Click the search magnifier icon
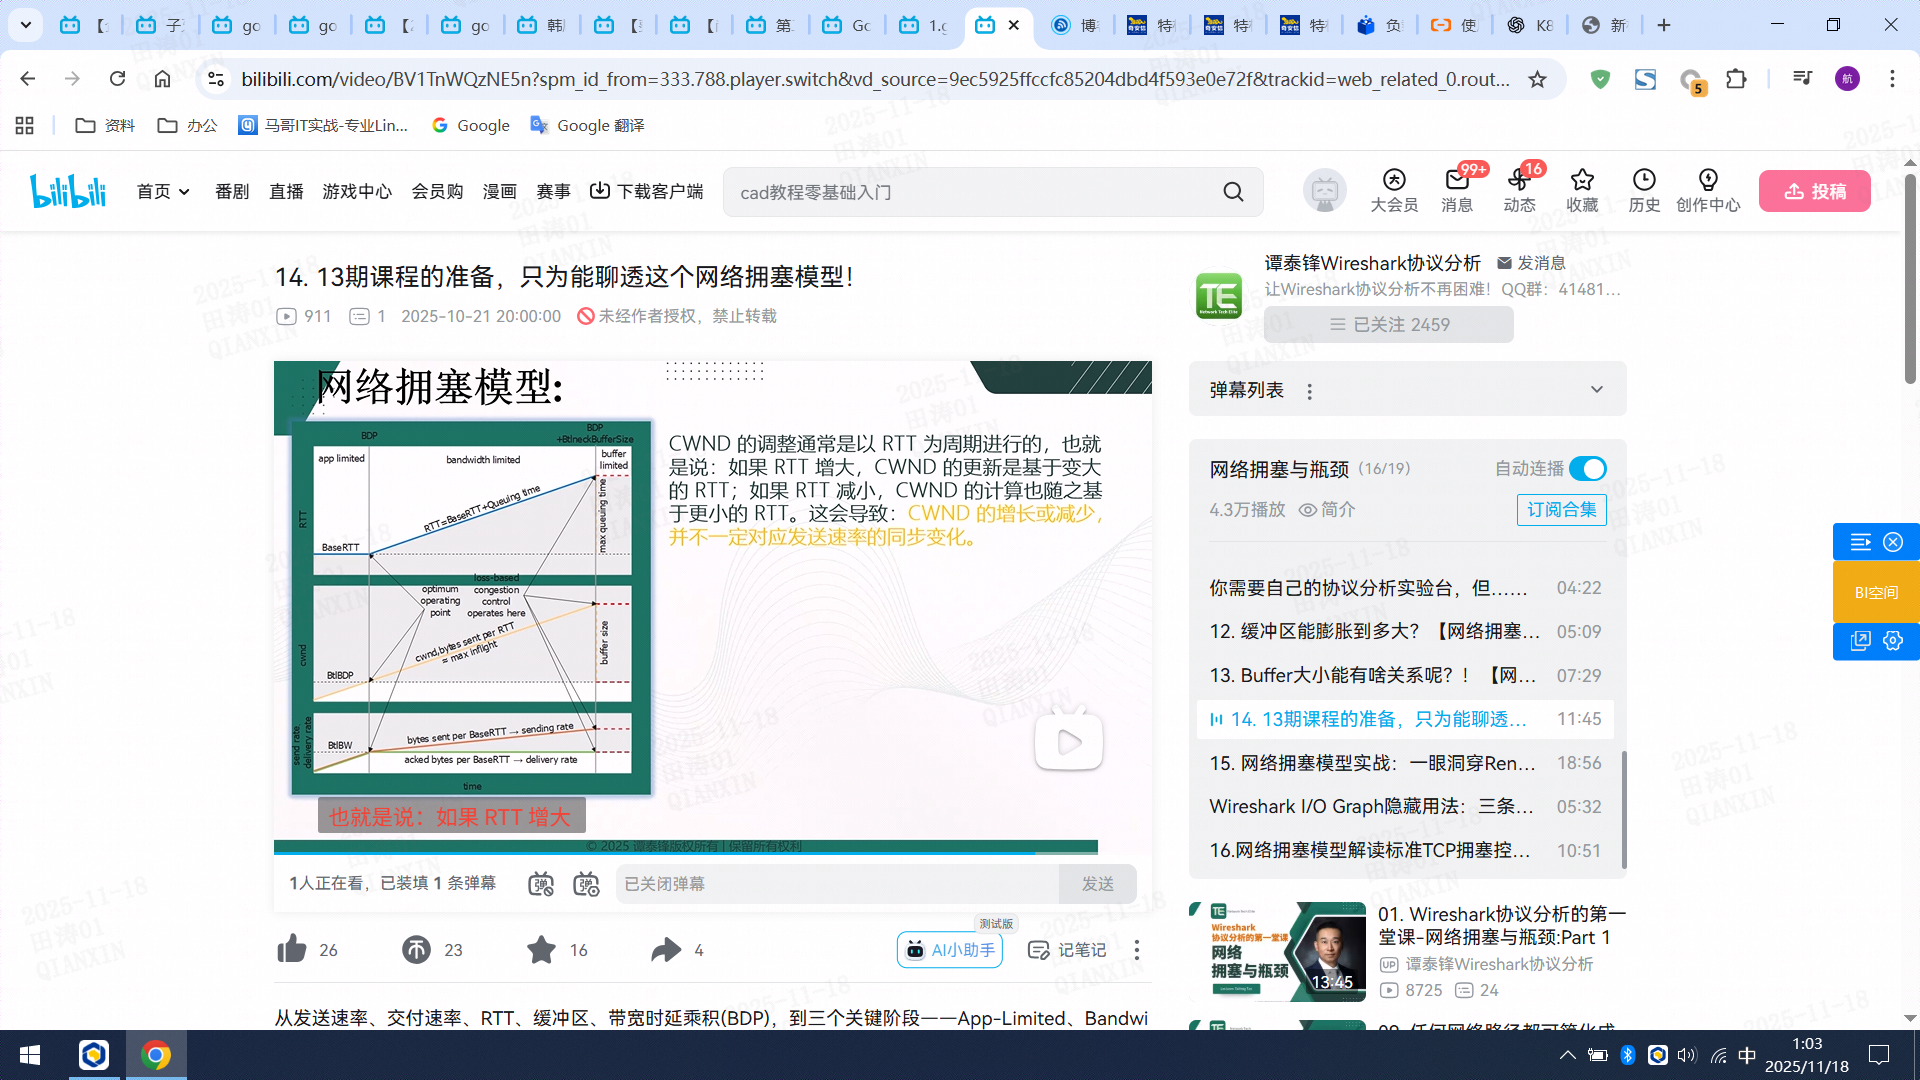 click(x=1233, y=192)
